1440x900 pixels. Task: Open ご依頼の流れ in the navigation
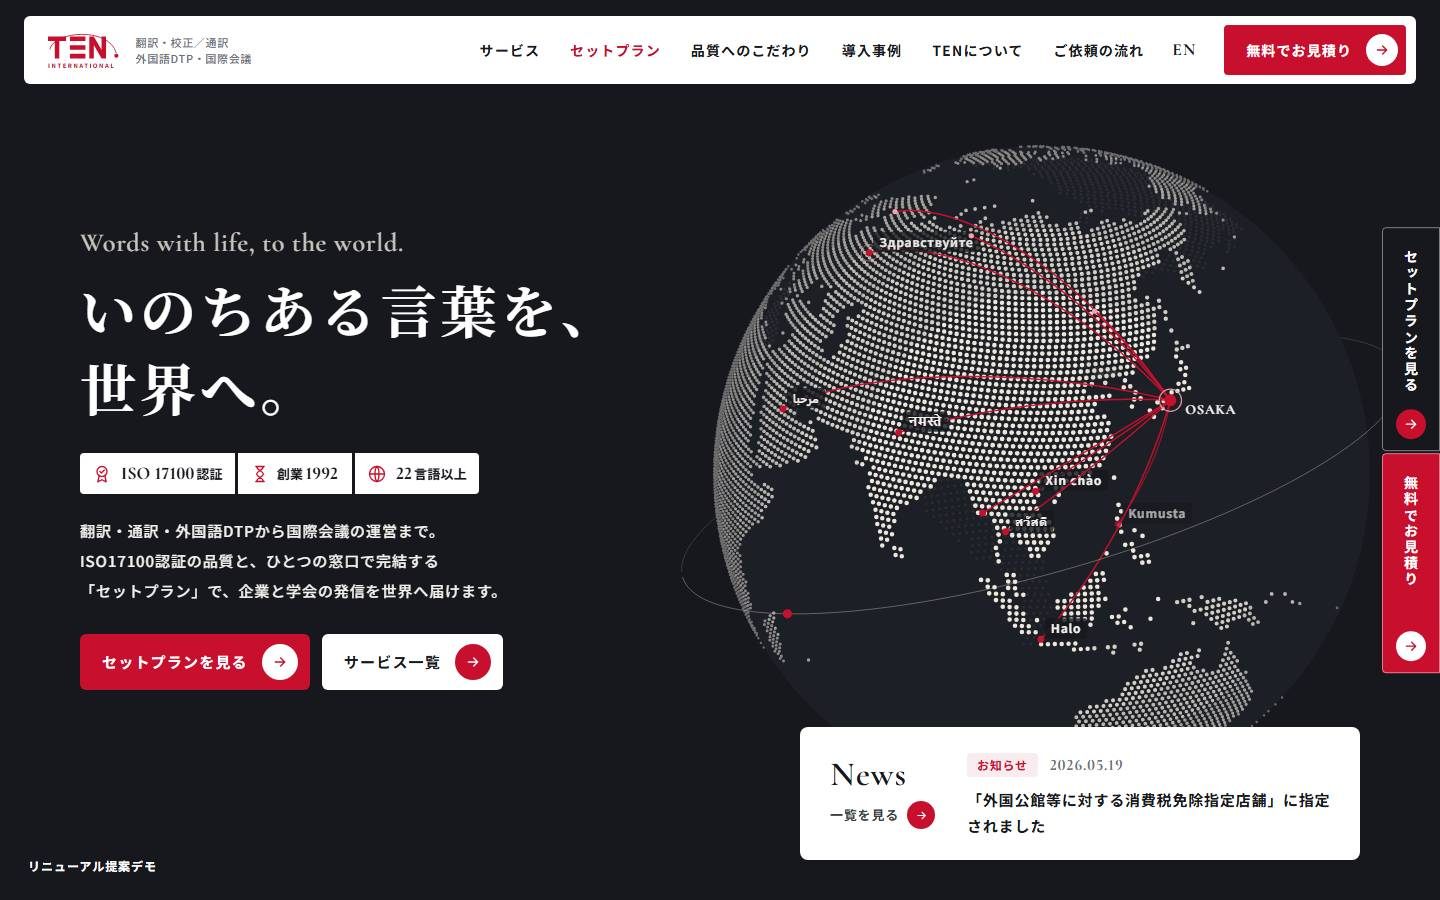point(1098,51)
